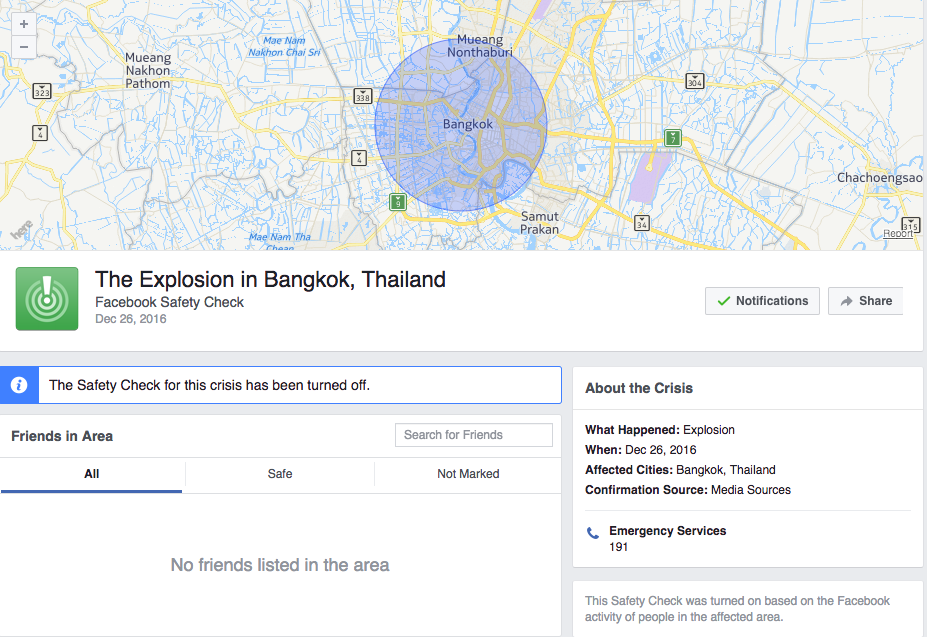Click the Emergency Services phone icon
Viewport: 927px width, 637px height.
592,533
